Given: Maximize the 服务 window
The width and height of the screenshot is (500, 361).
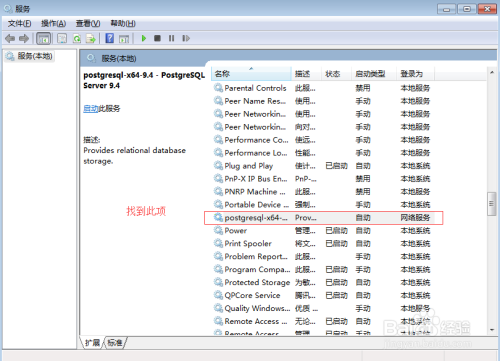Looking at the screenshot, I should click(467, 9).
